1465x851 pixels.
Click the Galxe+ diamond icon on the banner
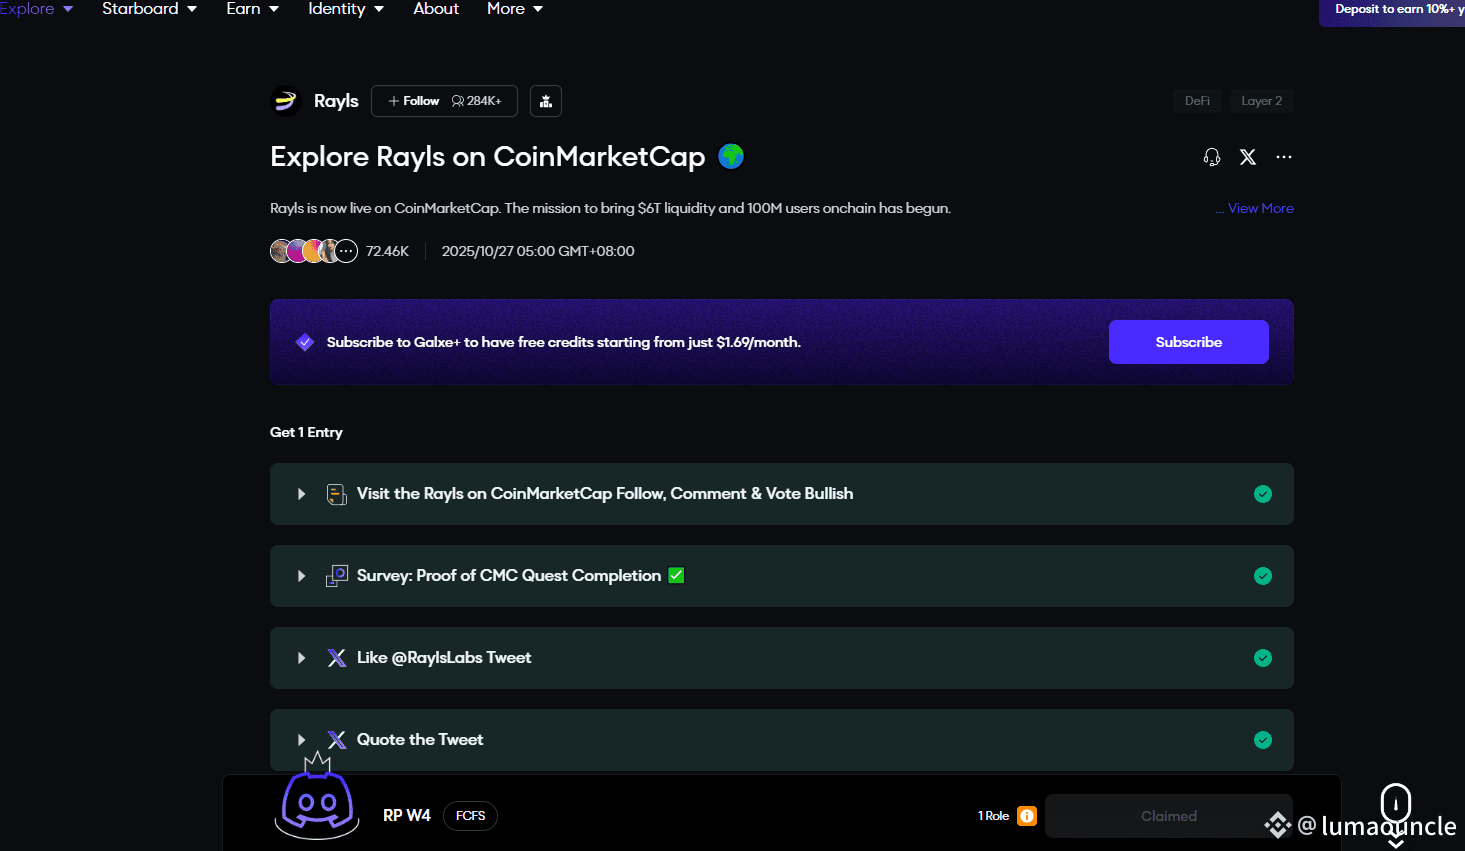pos(304,341)
